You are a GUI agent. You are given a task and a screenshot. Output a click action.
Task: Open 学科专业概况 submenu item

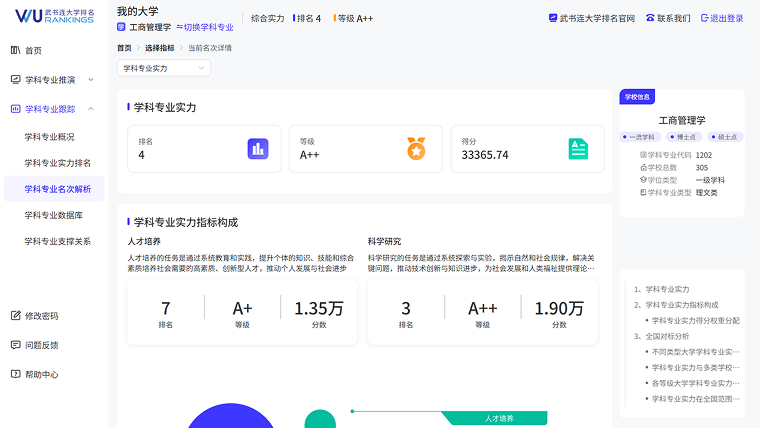click(49, 137)
